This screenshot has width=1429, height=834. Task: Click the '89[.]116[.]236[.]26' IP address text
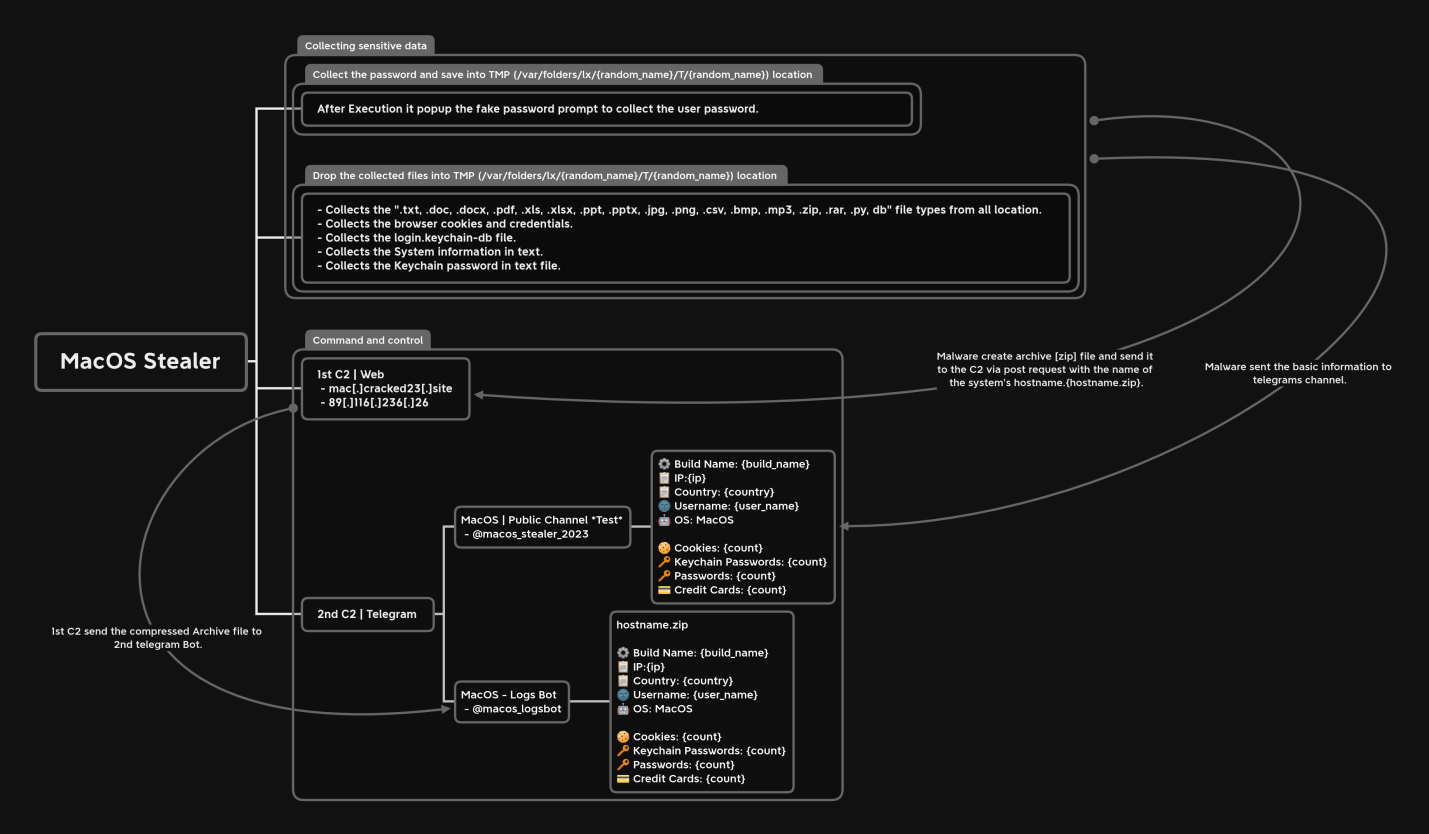pos(378,402)
